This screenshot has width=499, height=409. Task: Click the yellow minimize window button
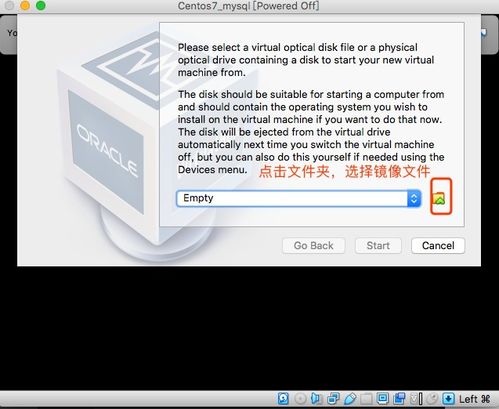tap(25, 5)
